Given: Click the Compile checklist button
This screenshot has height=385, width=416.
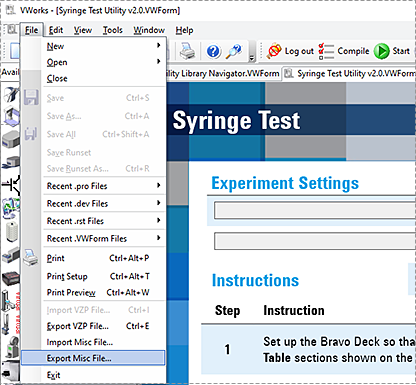Looking at the screenshot, I should pos(344,51).
